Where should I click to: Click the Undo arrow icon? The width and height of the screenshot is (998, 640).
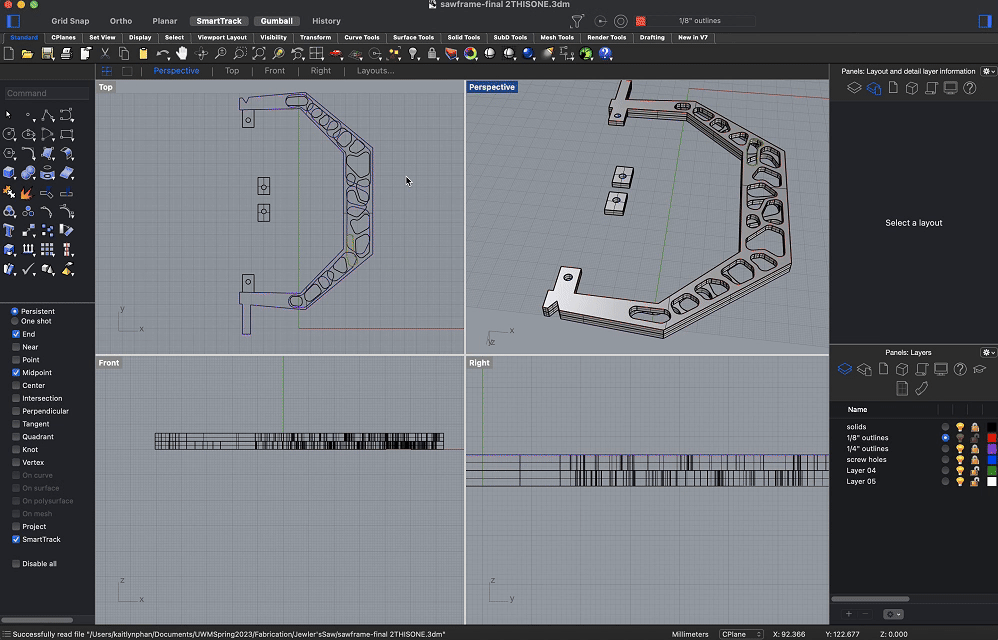point(162,54)
